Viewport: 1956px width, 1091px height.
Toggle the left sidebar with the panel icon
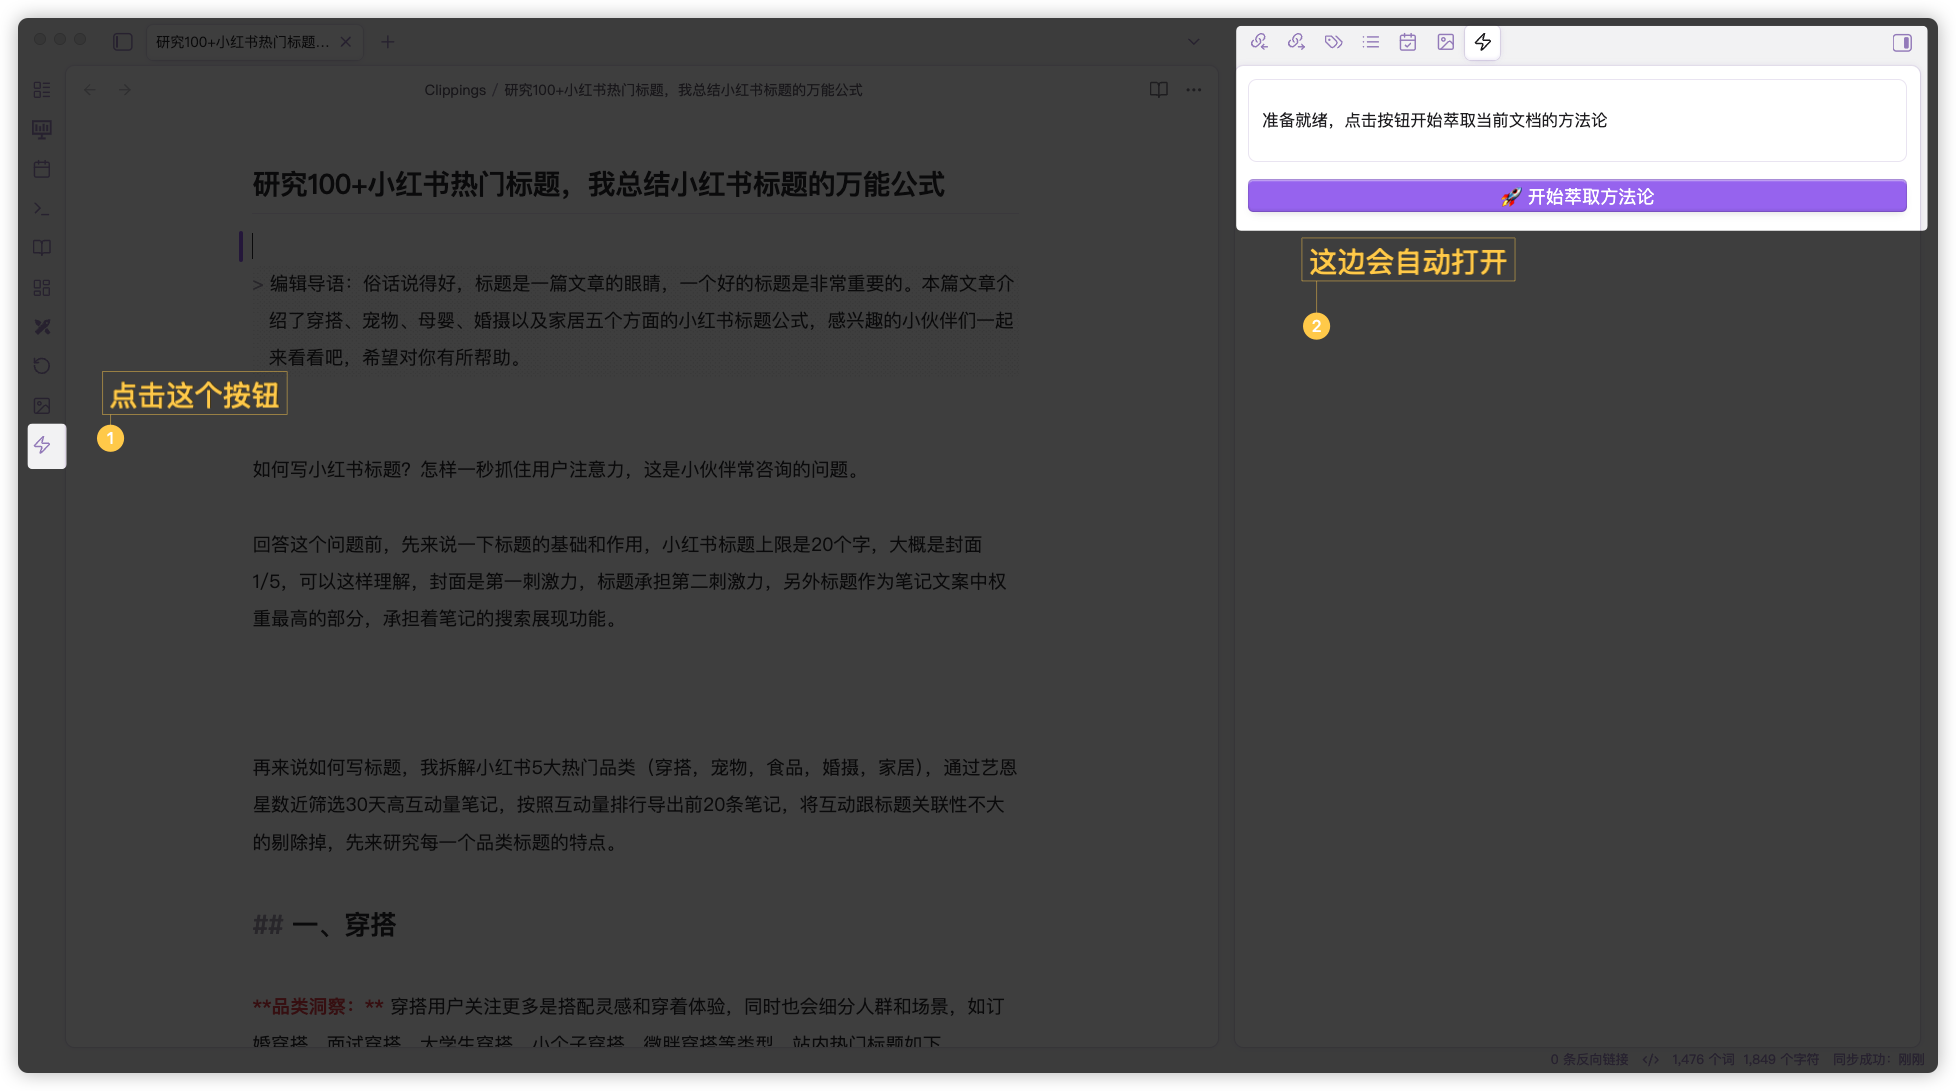click(123, 42)
